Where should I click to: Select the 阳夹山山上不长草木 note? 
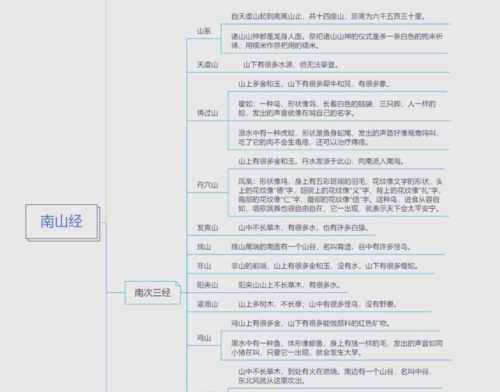click(289, 285)
